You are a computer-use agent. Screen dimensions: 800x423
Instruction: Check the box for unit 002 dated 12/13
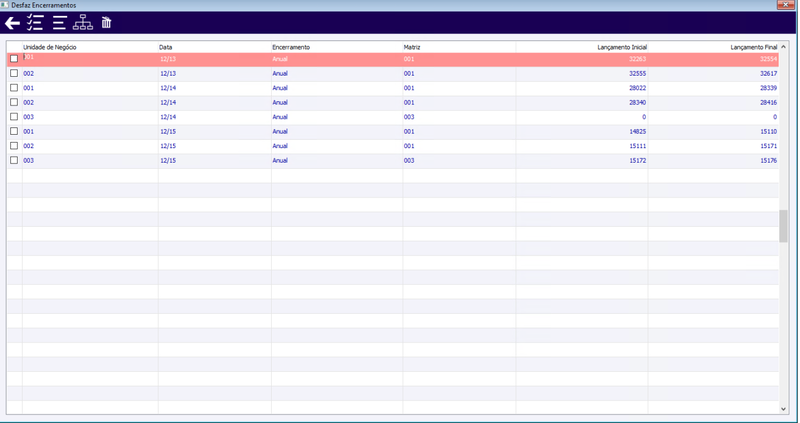click(x=14, y=73)
